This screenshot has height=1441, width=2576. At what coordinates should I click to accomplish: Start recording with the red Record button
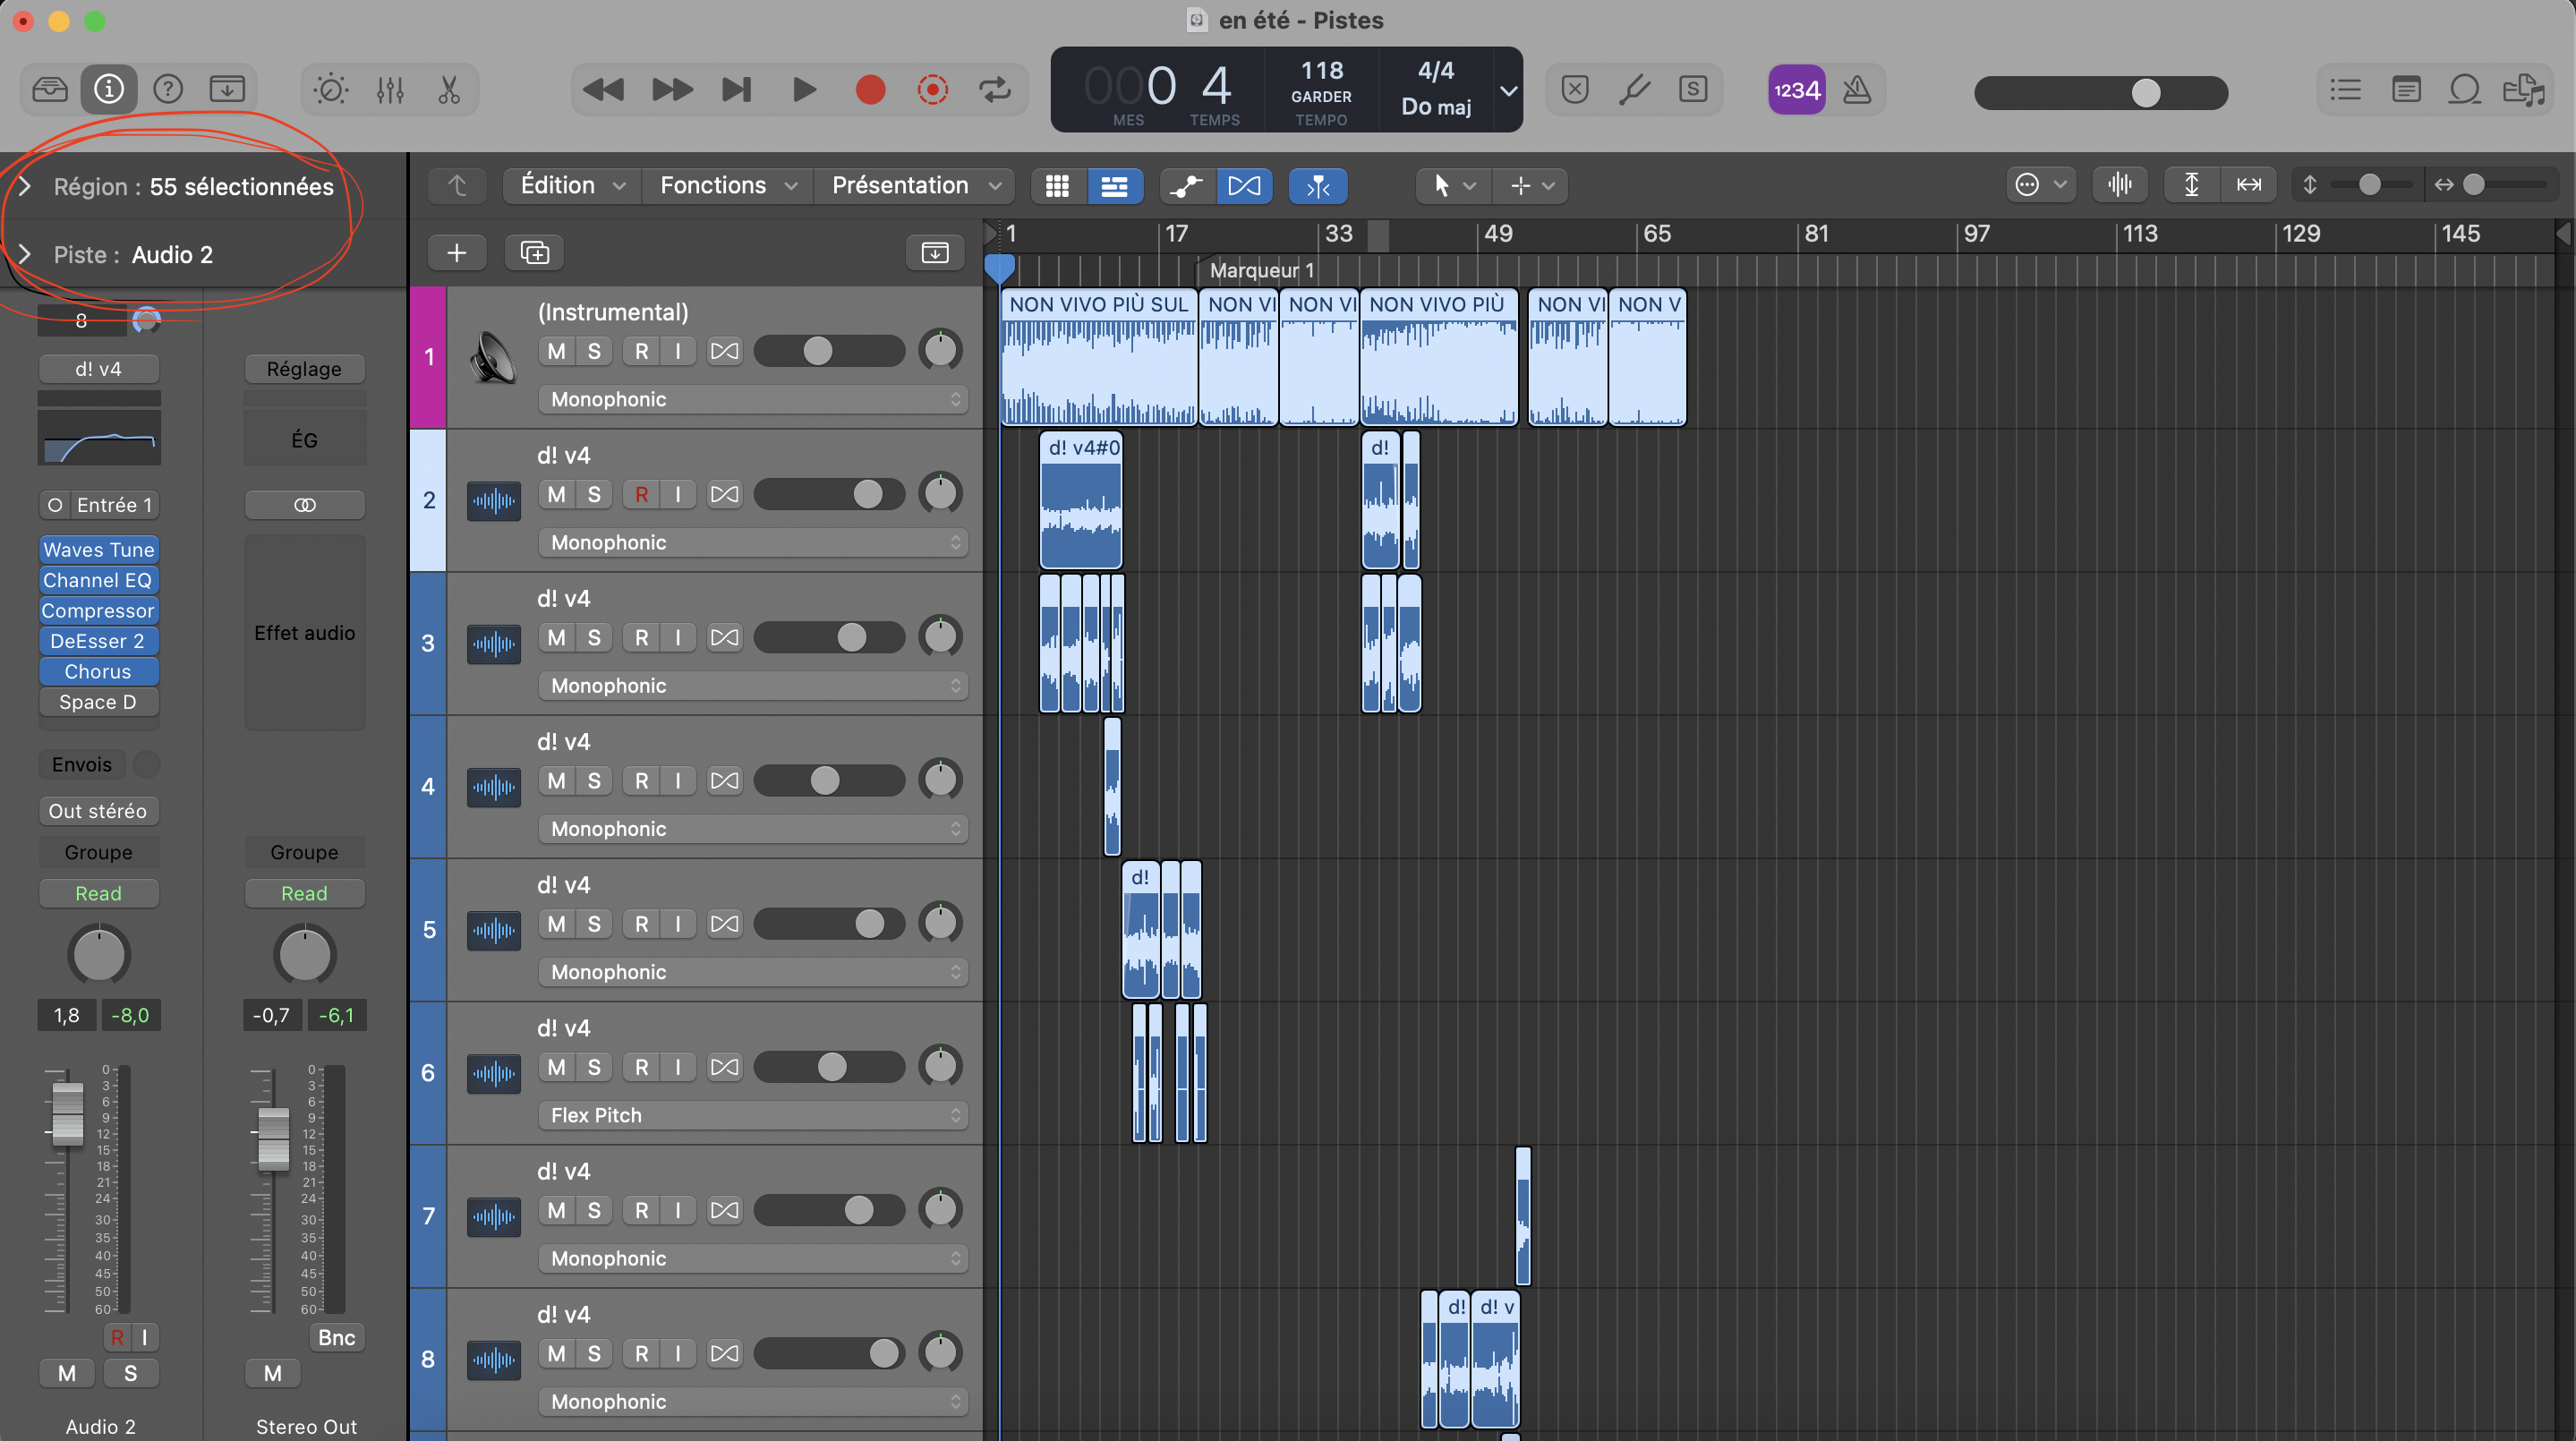click(870, 90)
